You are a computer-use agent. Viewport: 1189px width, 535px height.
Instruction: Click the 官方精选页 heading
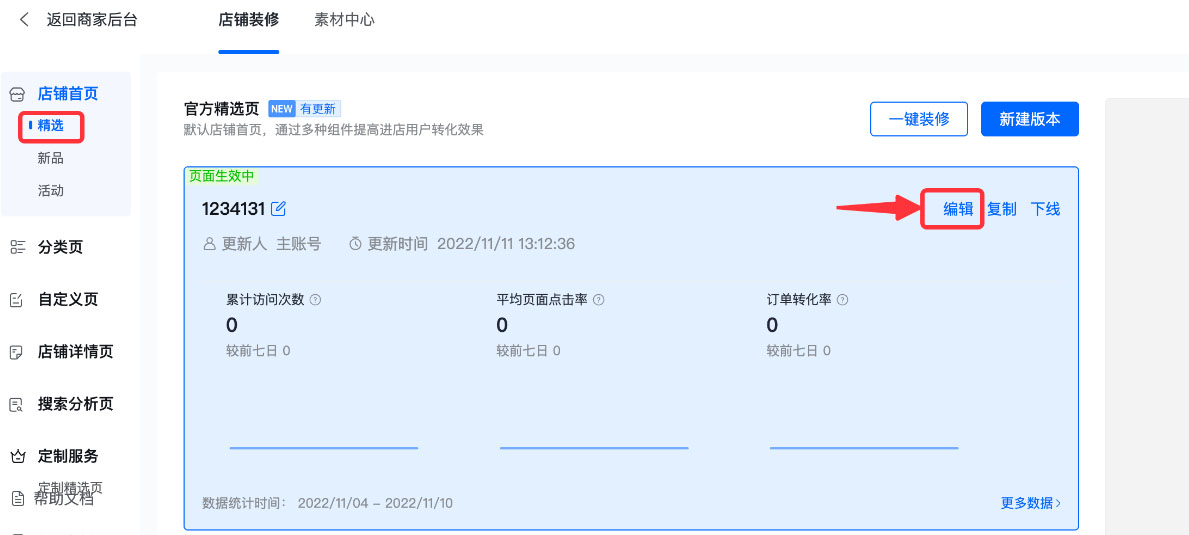pos(223,108)
